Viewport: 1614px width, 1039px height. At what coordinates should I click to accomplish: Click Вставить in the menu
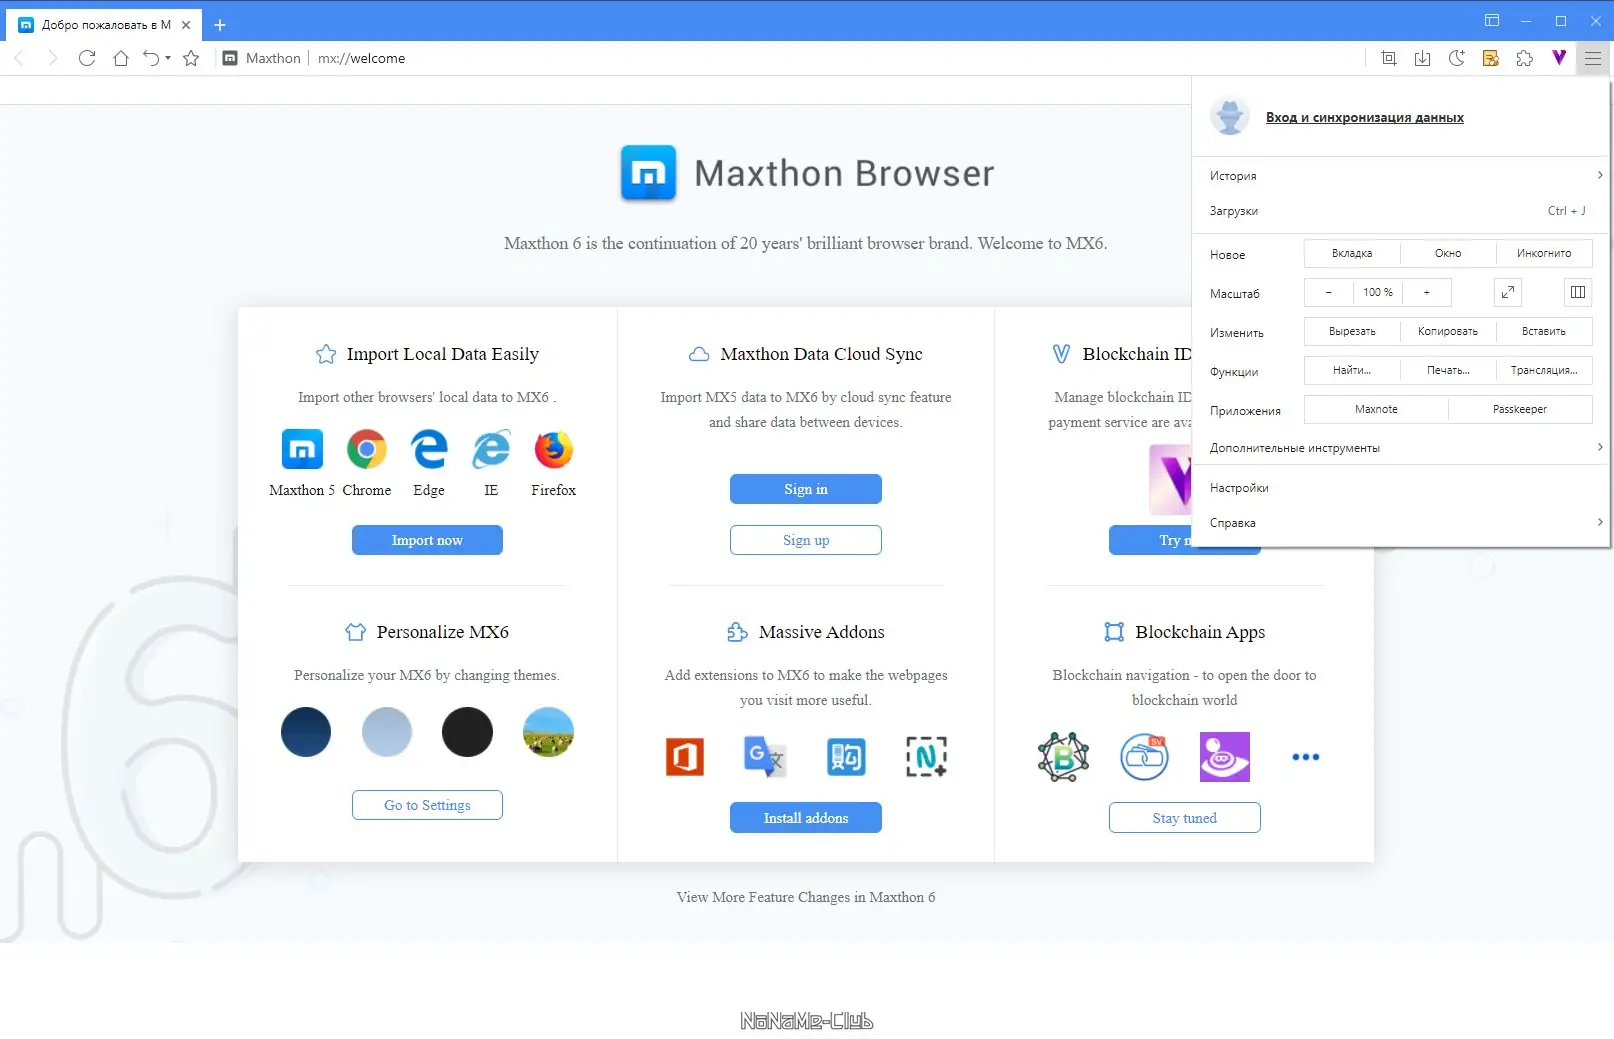(1544, 331)
